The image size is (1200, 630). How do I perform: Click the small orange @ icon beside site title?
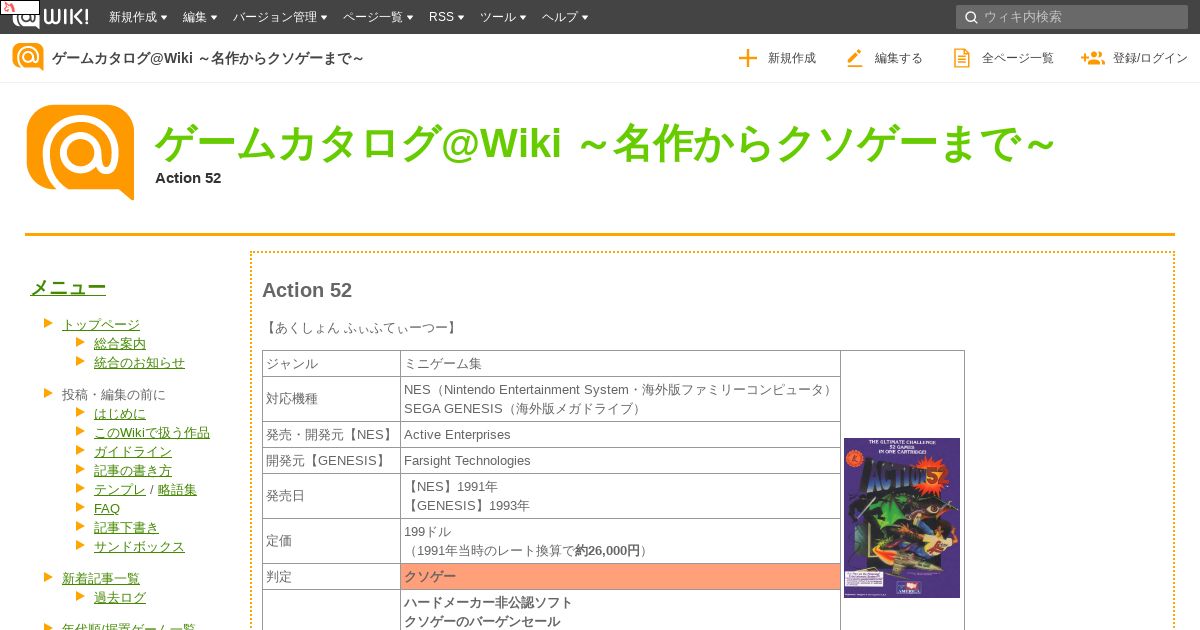(x=28, y=57)
